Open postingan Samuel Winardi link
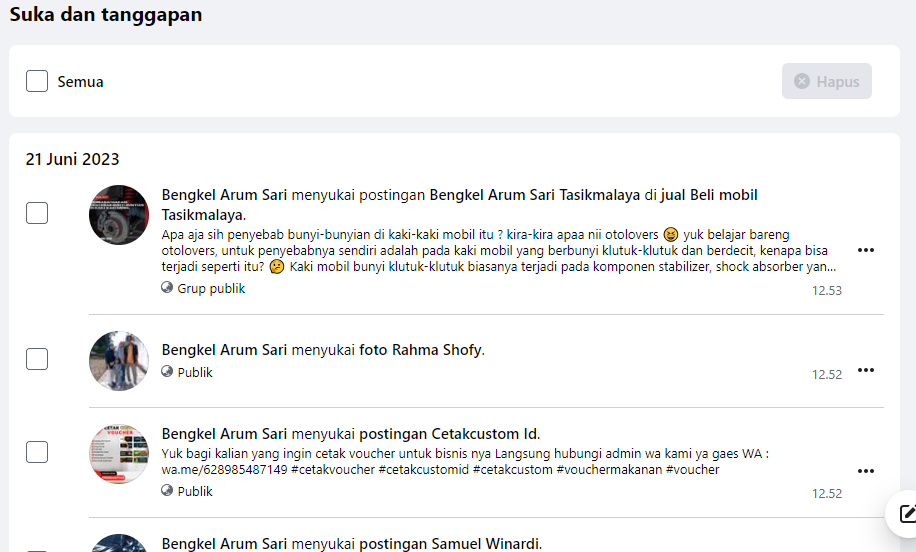The image size is (916, 552). [450, 544]
